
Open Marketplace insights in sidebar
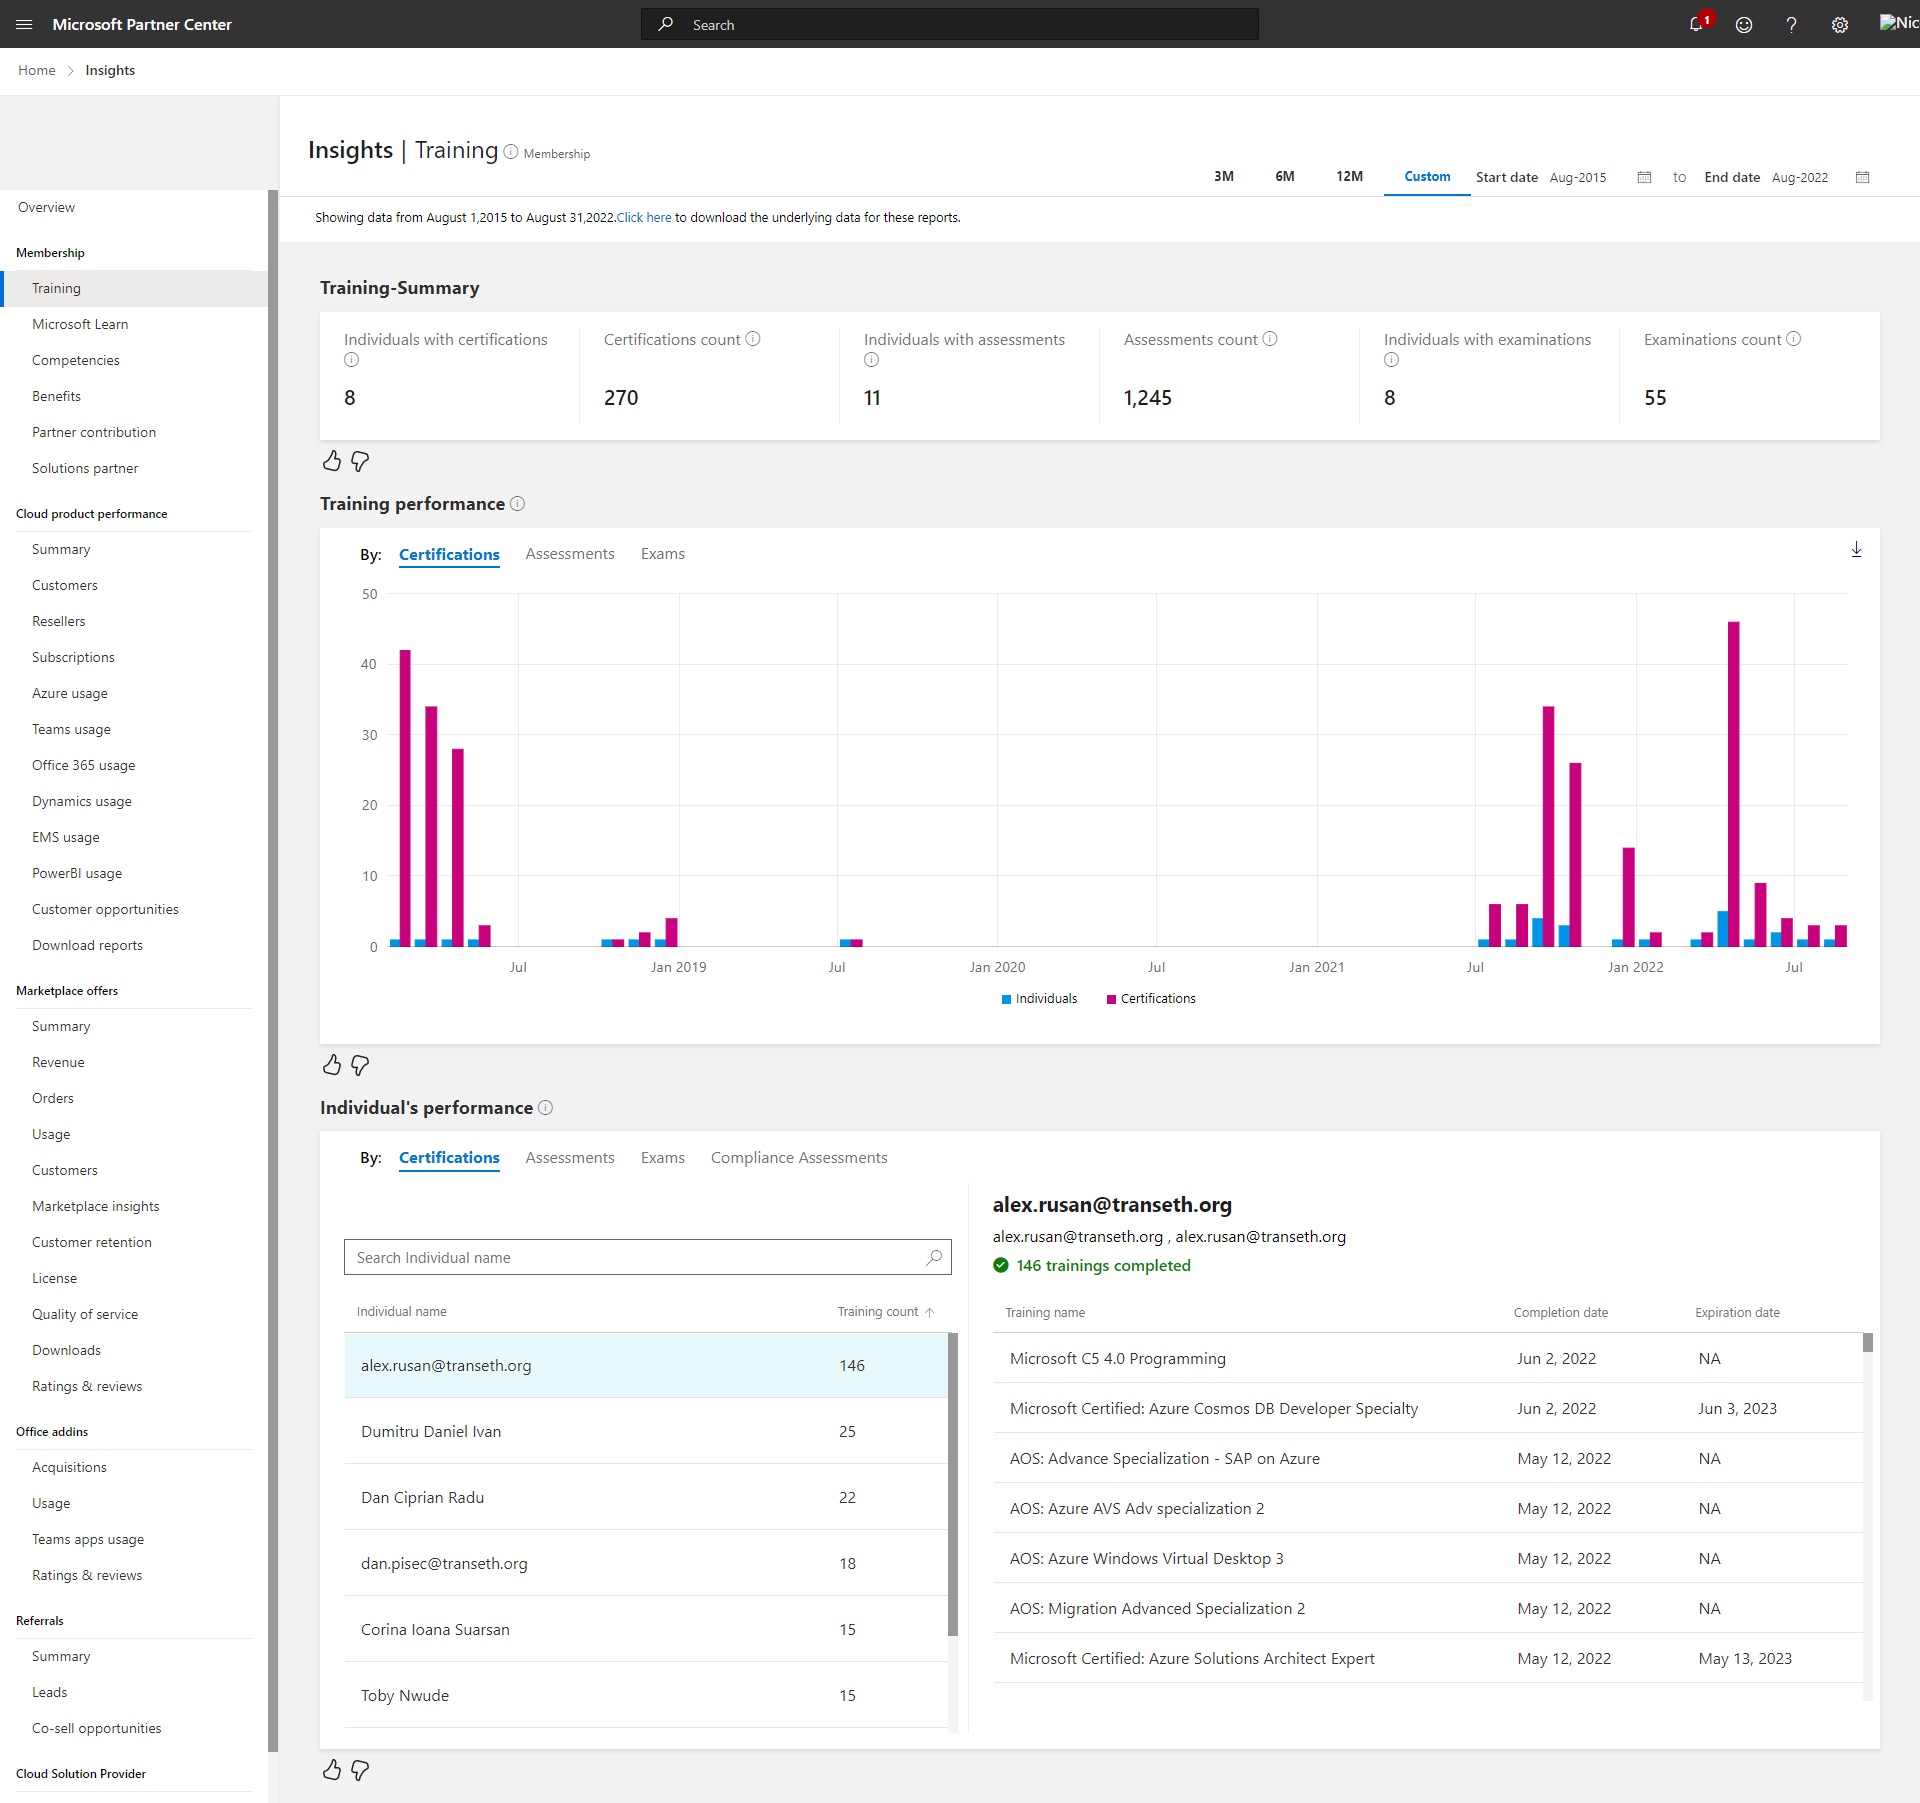pos(96,1206)
